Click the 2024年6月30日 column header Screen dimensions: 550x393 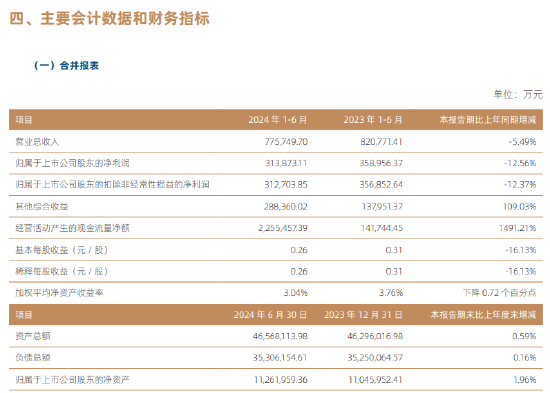(270, 315)
